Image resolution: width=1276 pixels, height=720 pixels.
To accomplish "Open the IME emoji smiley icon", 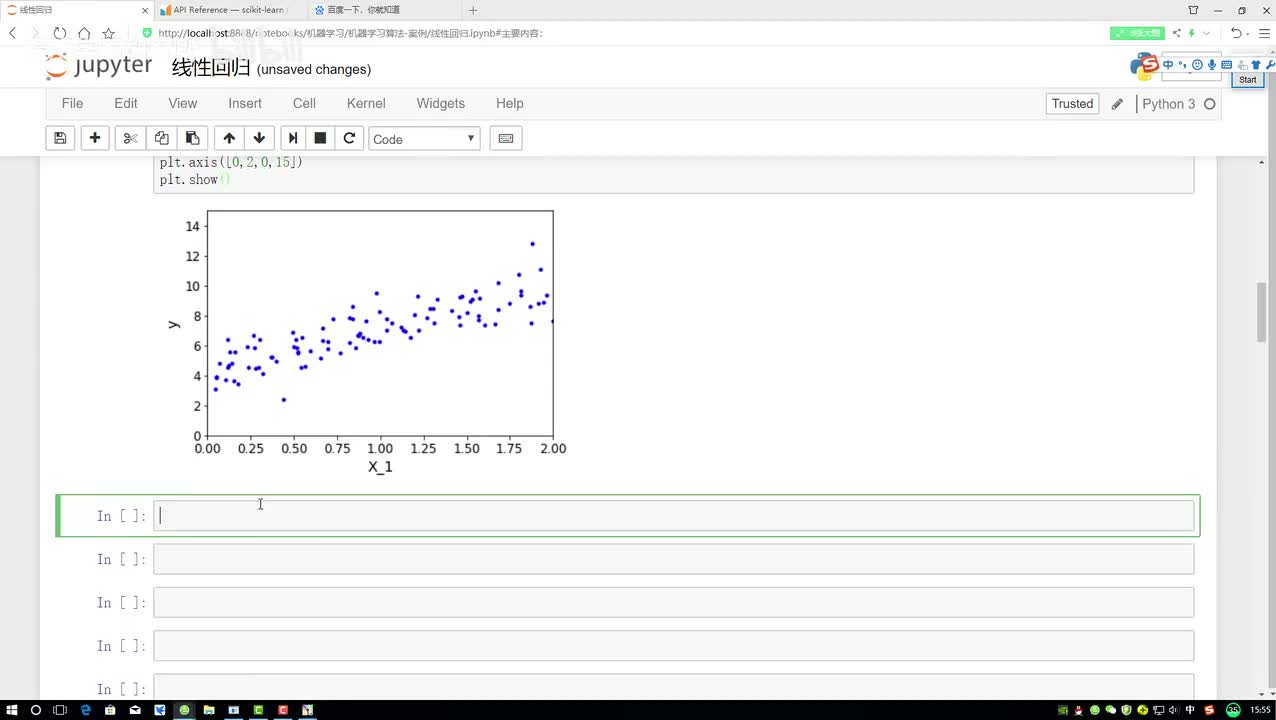I will point(1197,65).
